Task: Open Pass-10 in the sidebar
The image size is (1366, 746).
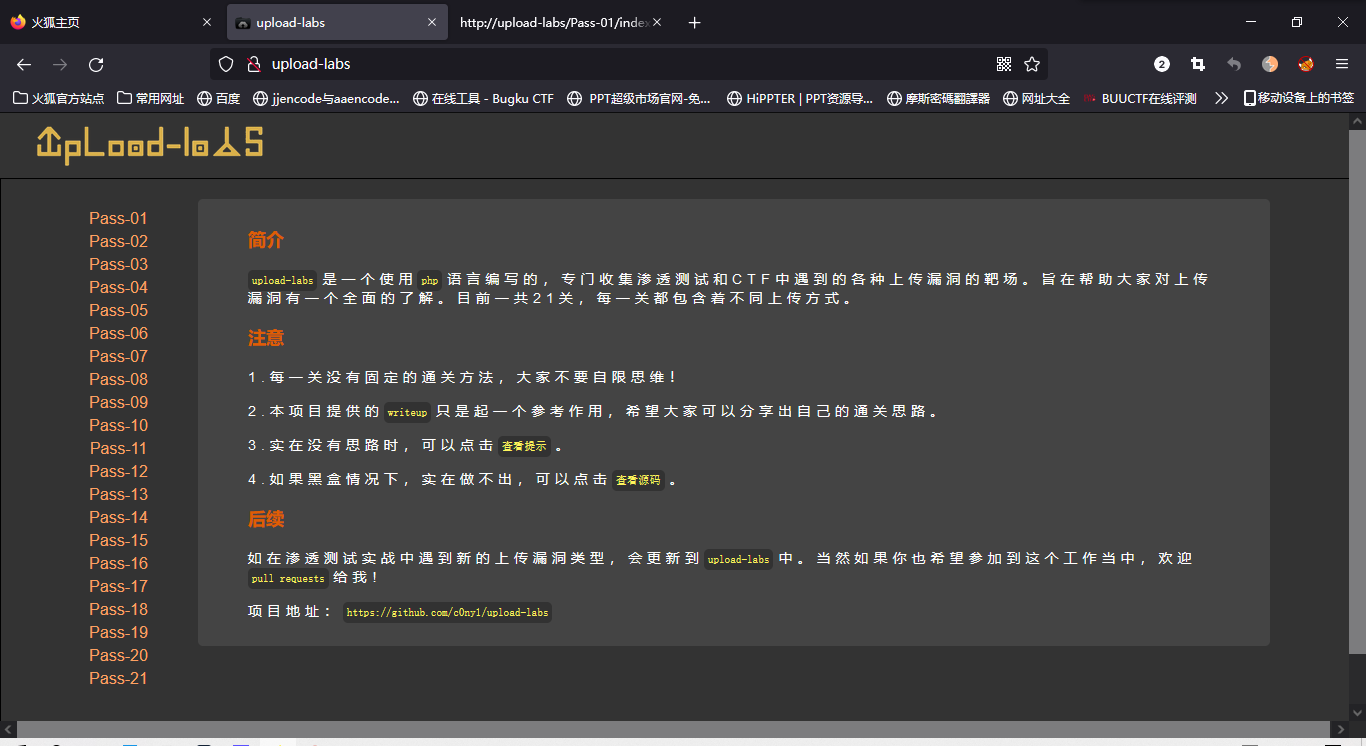Action: coord(118,425)
